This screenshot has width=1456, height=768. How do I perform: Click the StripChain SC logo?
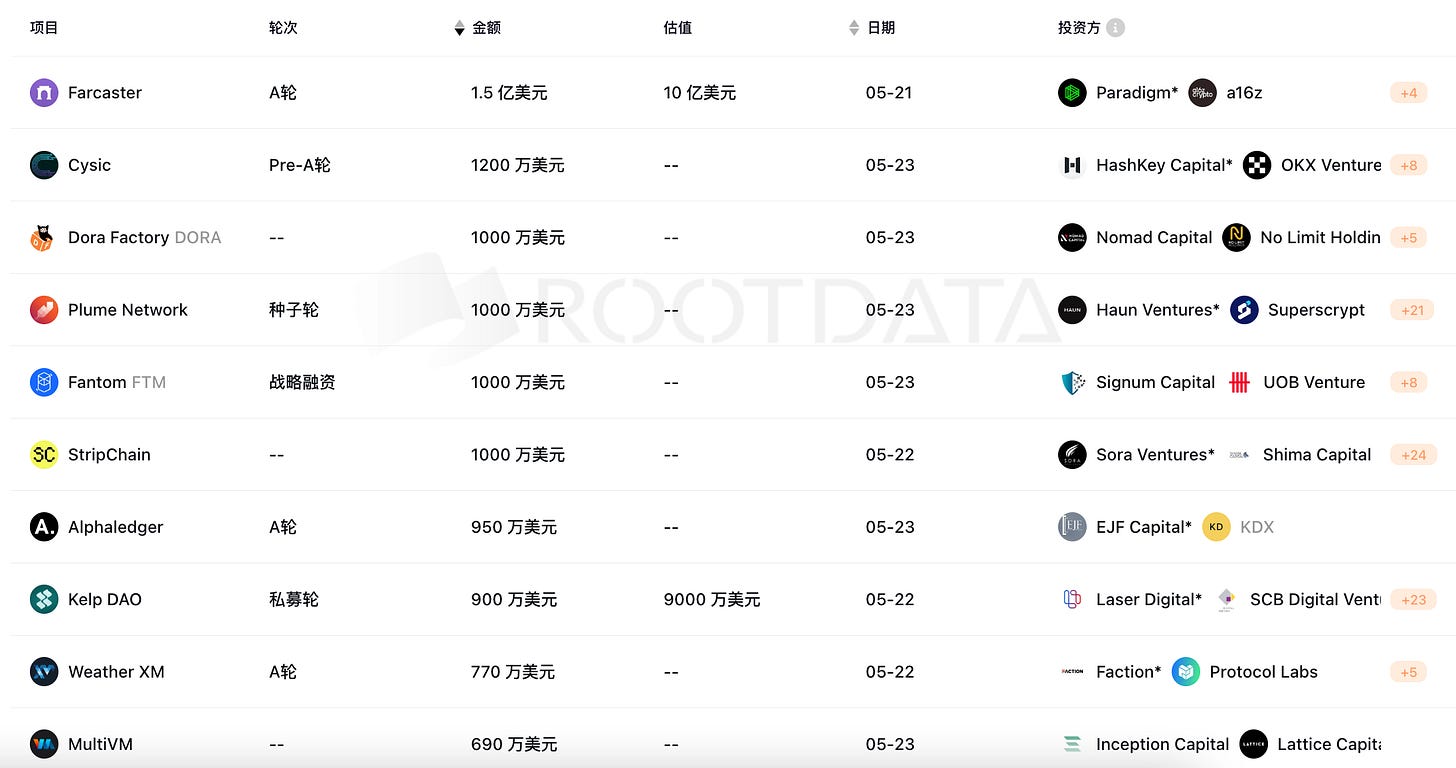click(x=44, y=455)
